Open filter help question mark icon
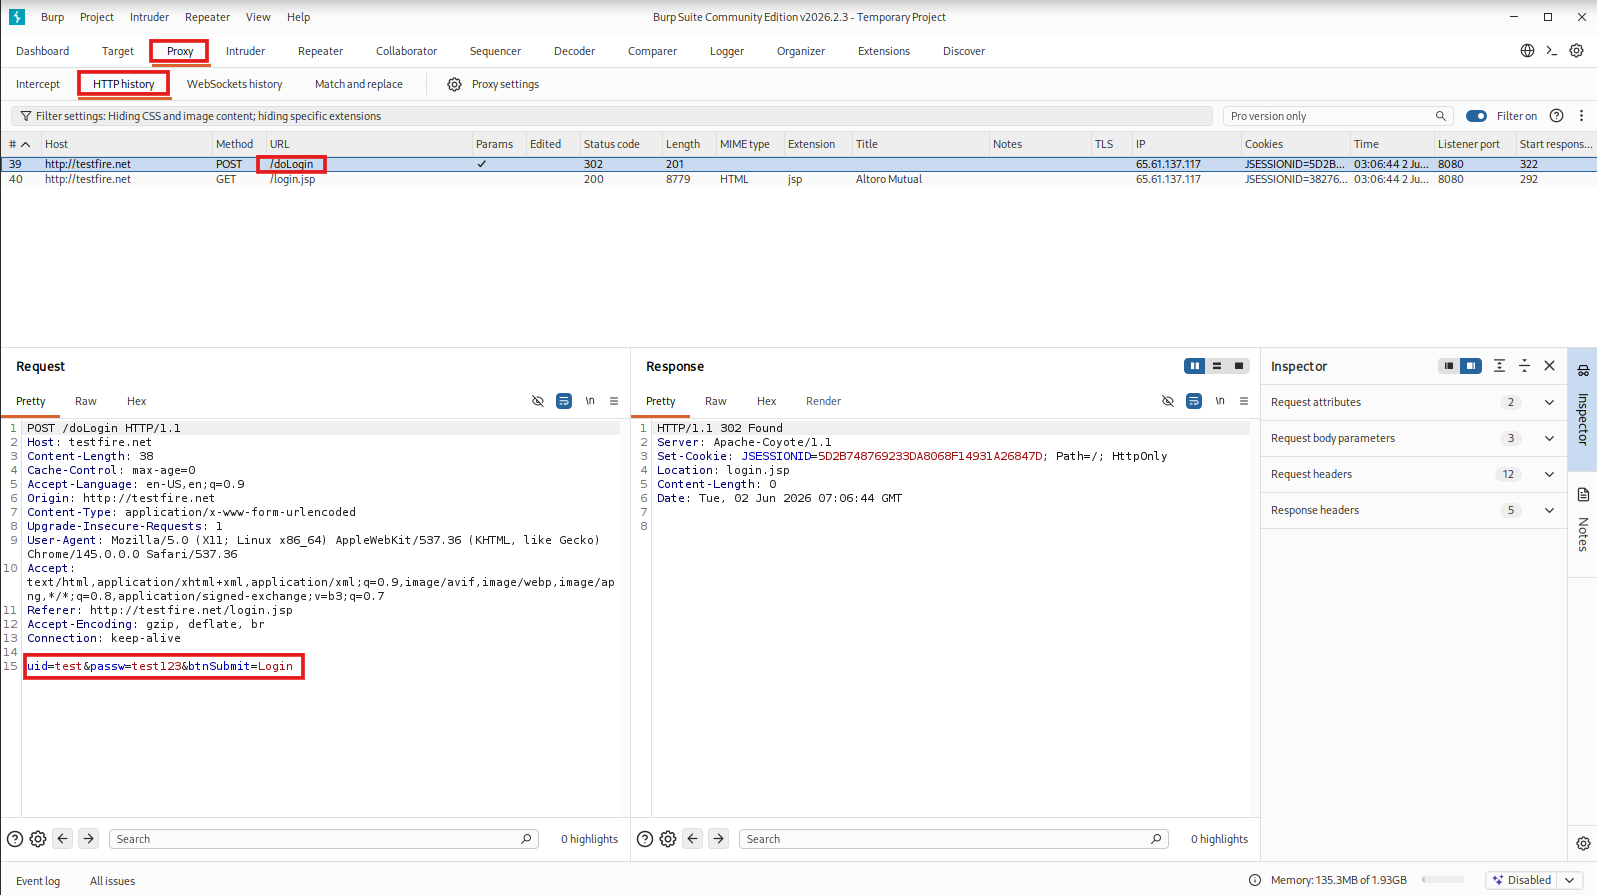This screenshot has width=1597, height=895. click(x=1556, y=116)
